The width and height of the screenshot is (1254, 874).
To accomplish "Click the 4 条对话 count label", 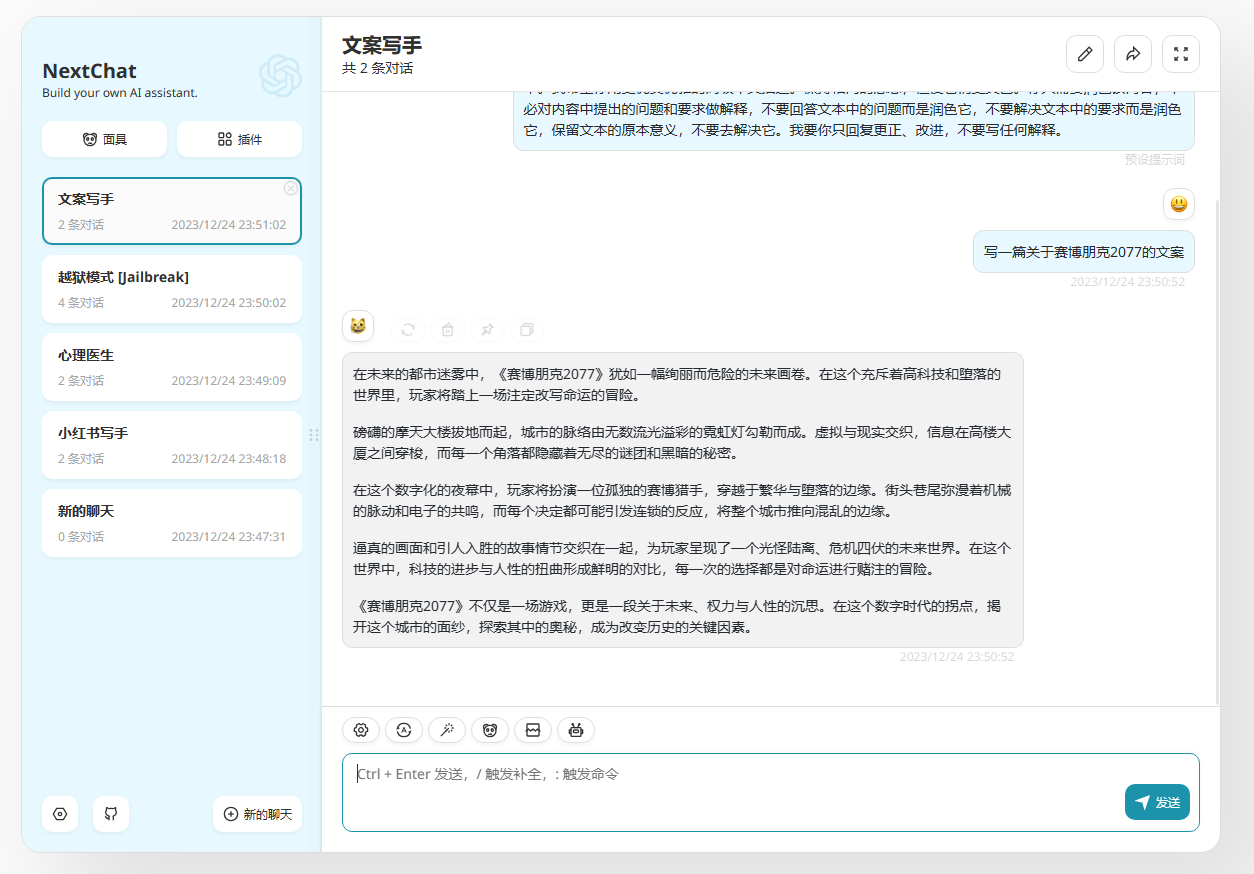I will pos(81,303).
